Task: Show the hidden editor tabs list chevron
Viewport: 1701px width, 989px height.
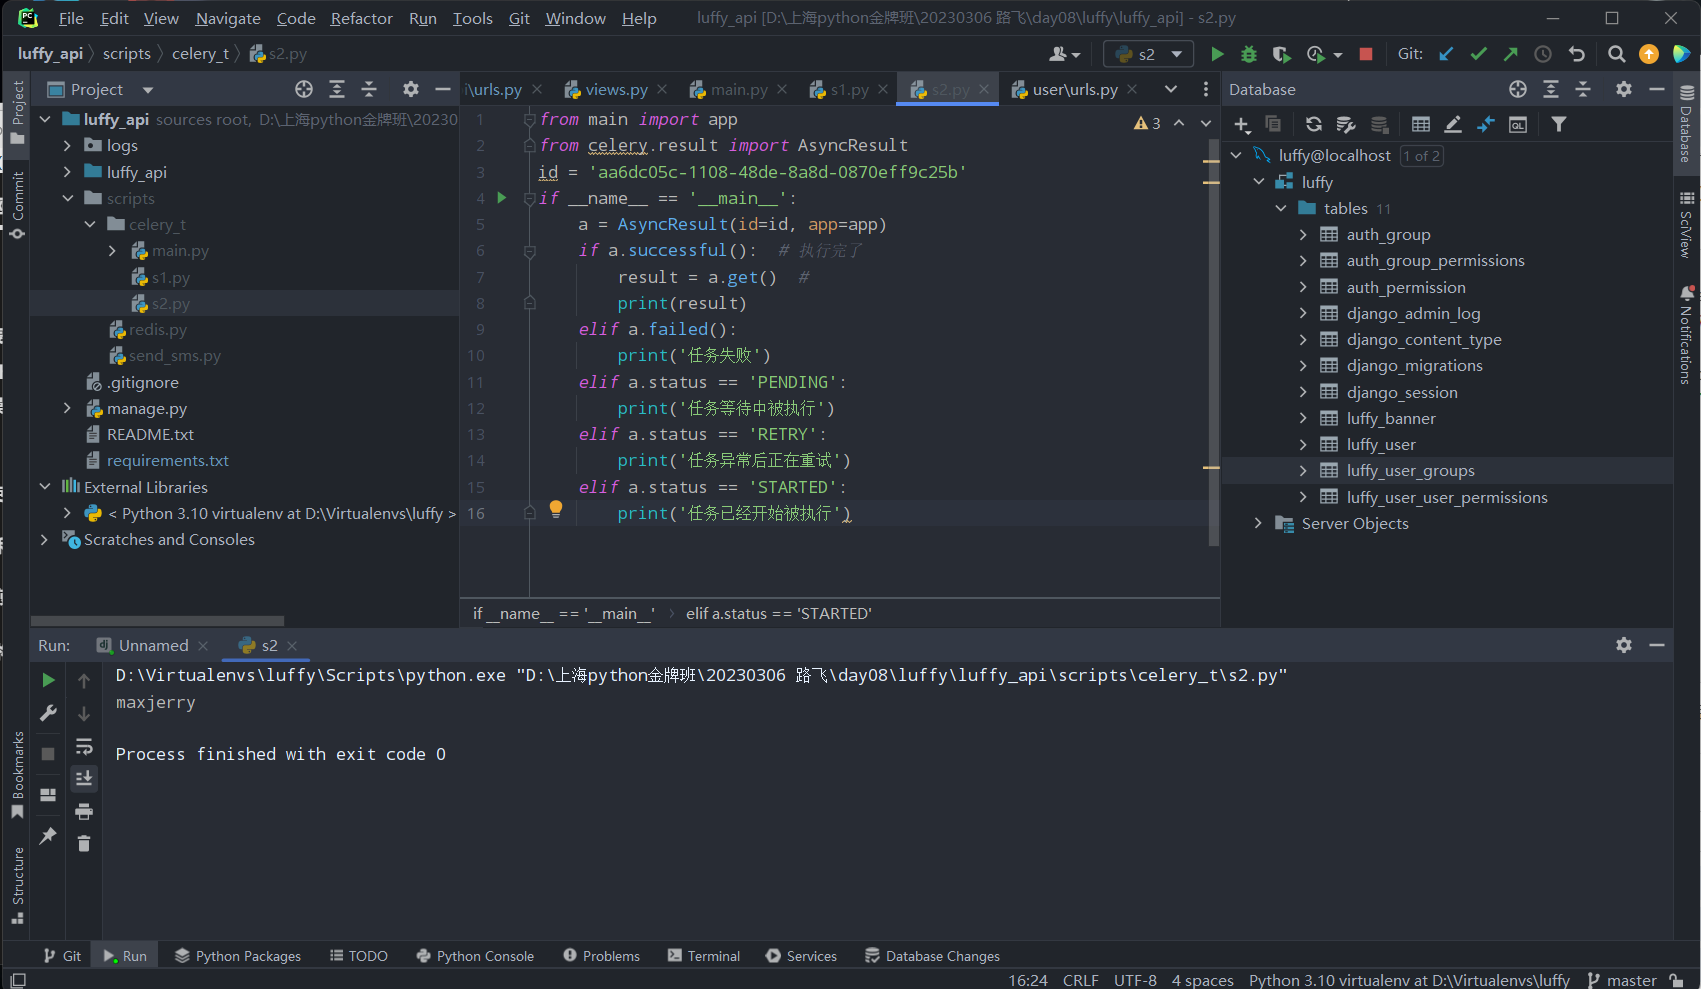Action: point(1171,89)
